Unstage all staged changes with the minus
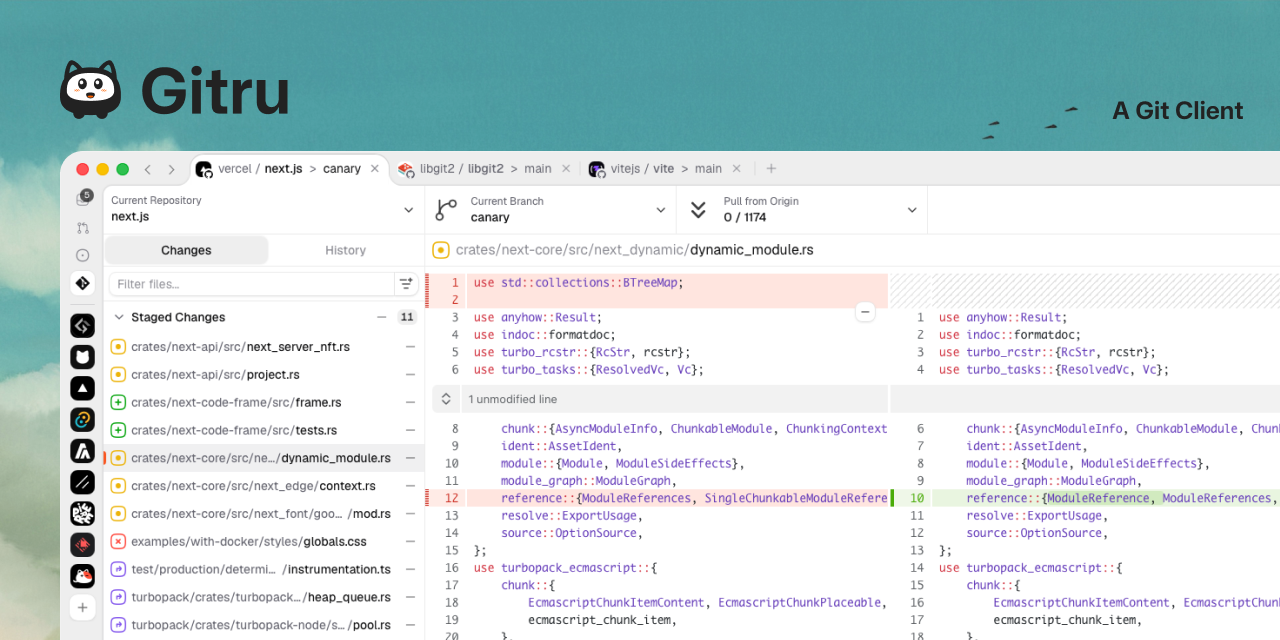 (x=381, y=317)
